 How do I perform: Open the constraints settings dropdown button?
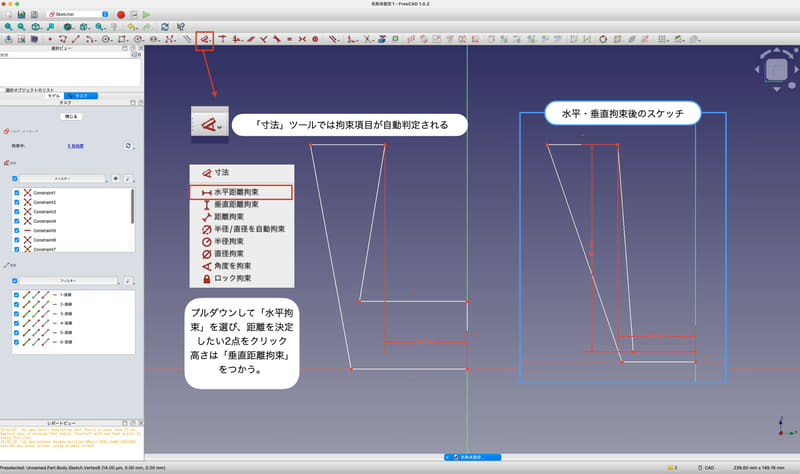tap(128, 179)
